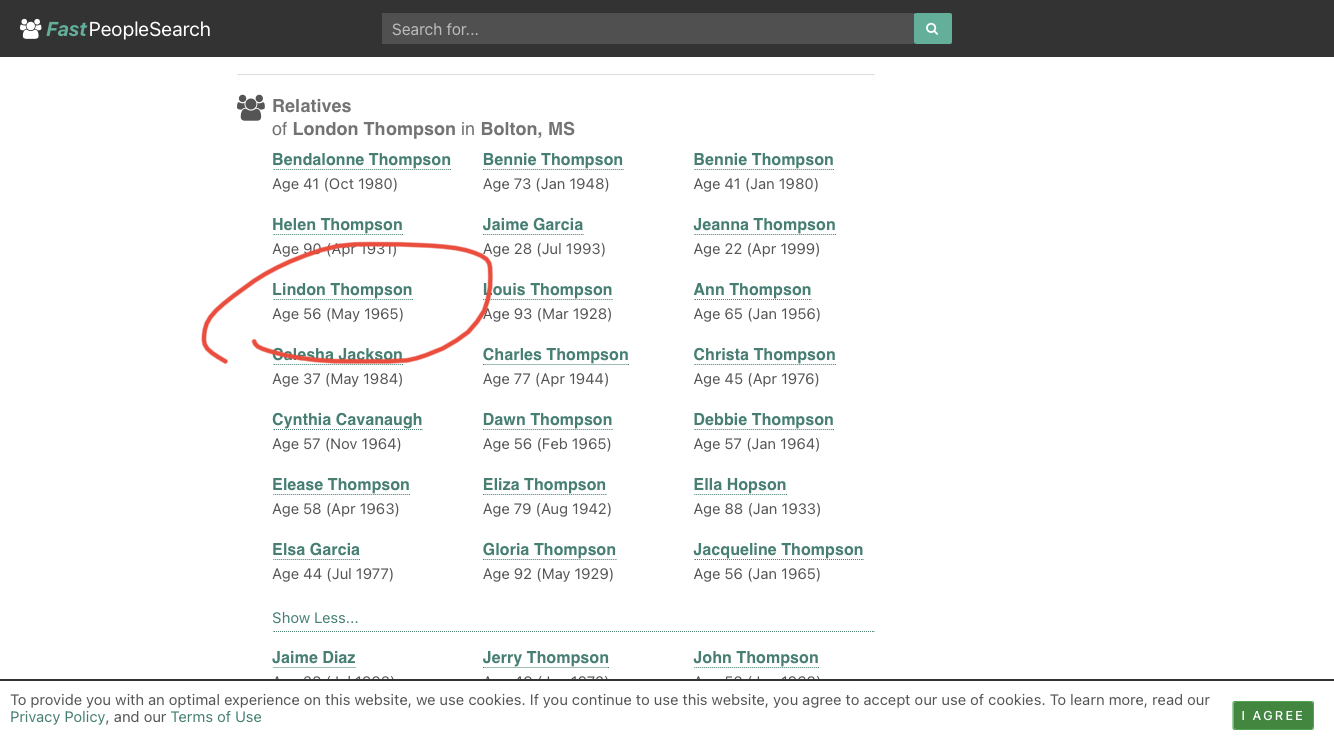Open Lindon Thompson's record
Viewport: 1334px width, 750px height.
(x=342, y=290)
